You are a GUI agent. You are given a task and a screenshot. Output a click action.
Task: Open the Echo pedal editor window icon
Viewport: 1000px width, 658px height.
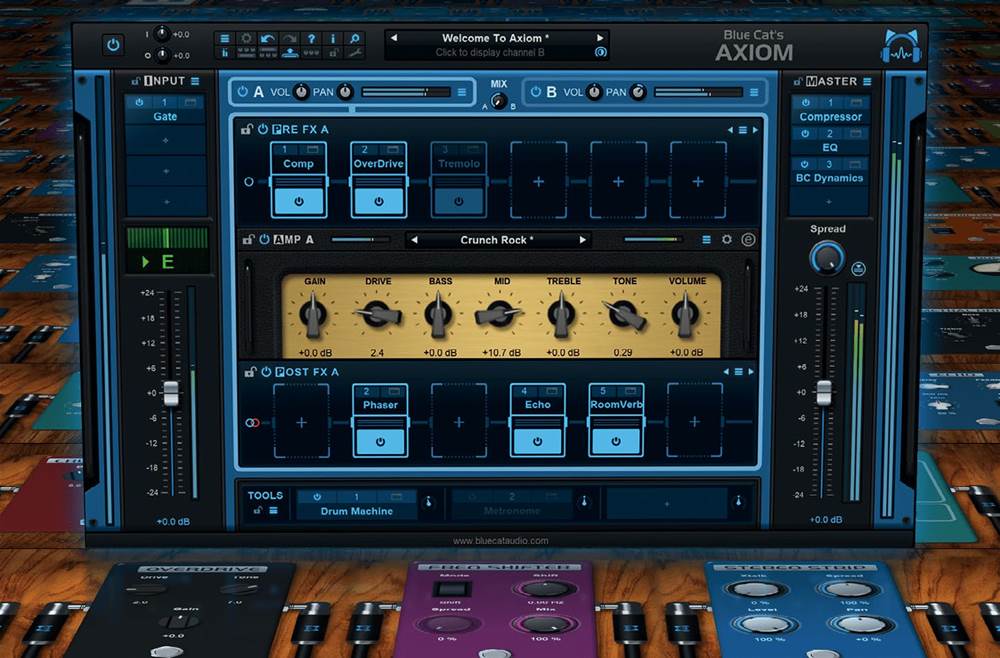(552, 391)
